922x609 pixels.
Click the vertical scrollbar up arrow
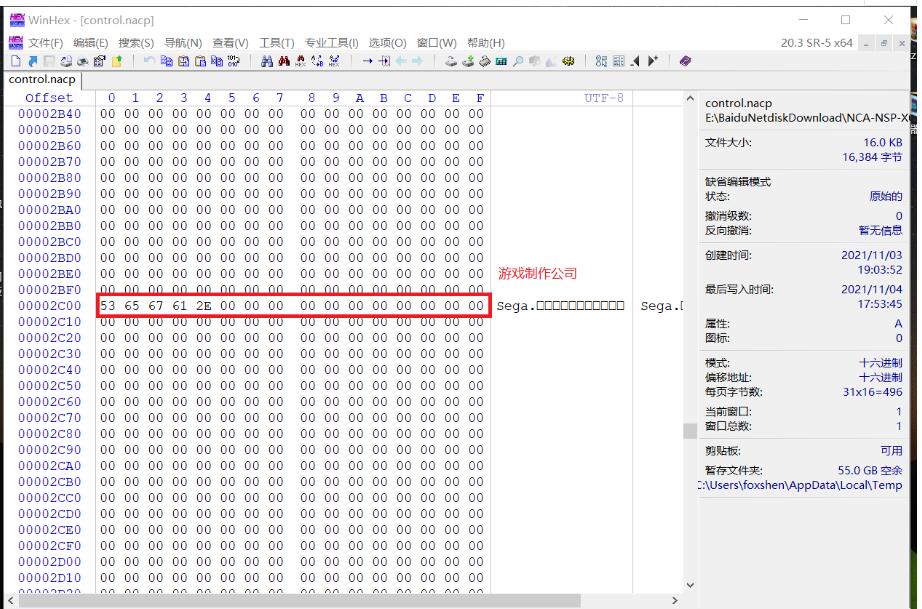click(x=689, y=99)
